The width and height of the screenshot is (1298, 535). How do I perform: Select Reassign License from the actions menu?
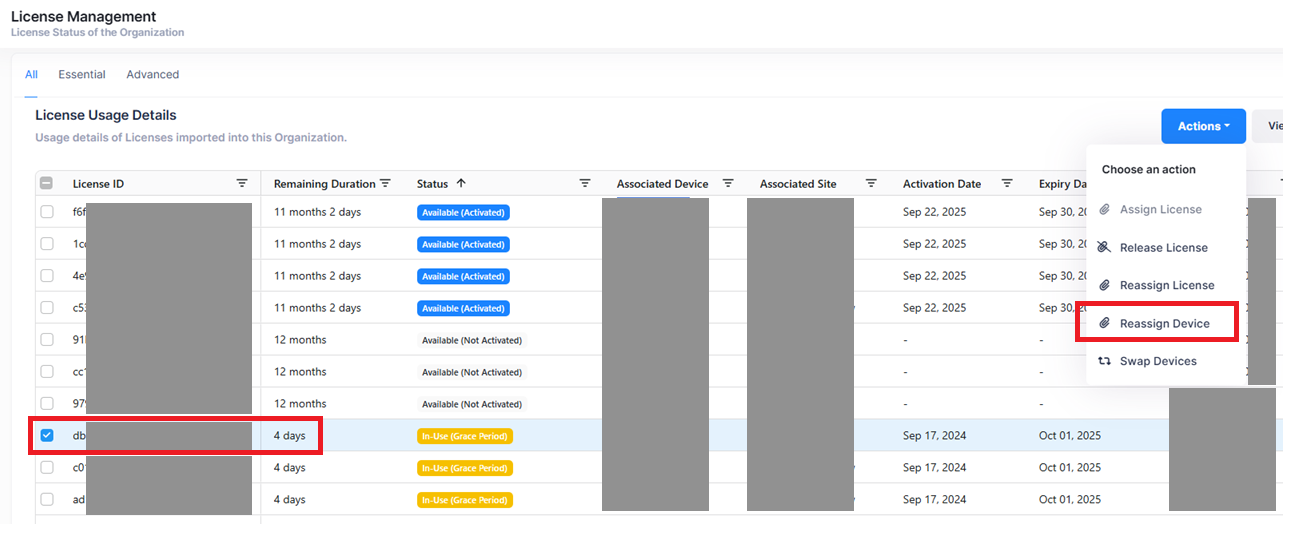pos(1166,285)
